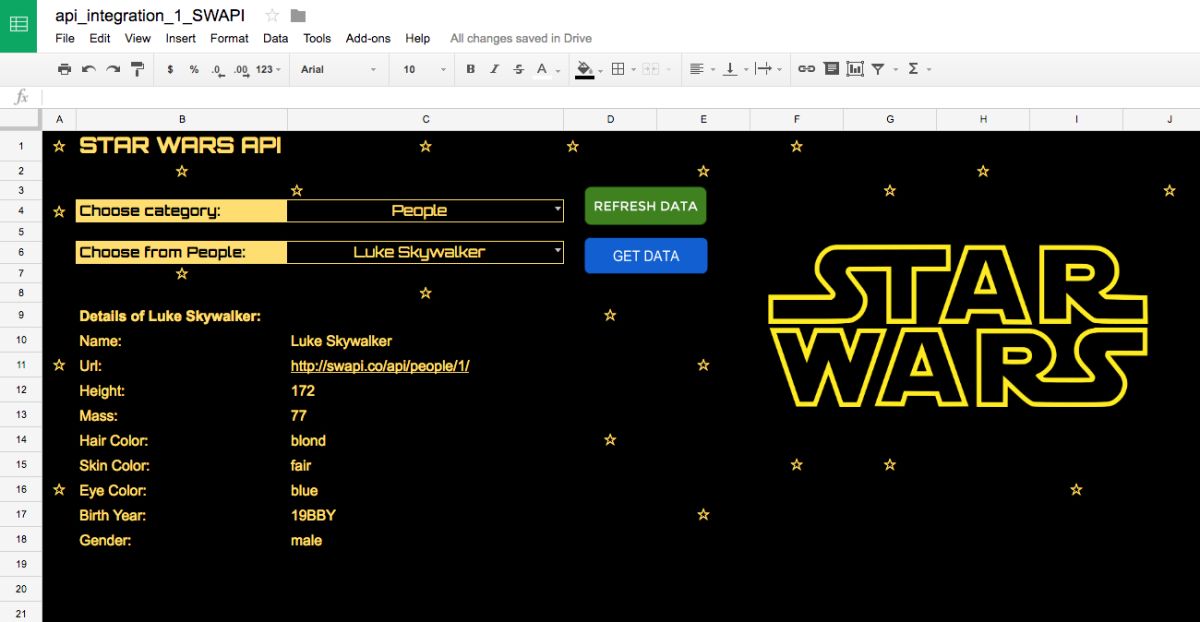1200x622 pixels.
Task: Open the more number formats dropdown
Action: 268,69
